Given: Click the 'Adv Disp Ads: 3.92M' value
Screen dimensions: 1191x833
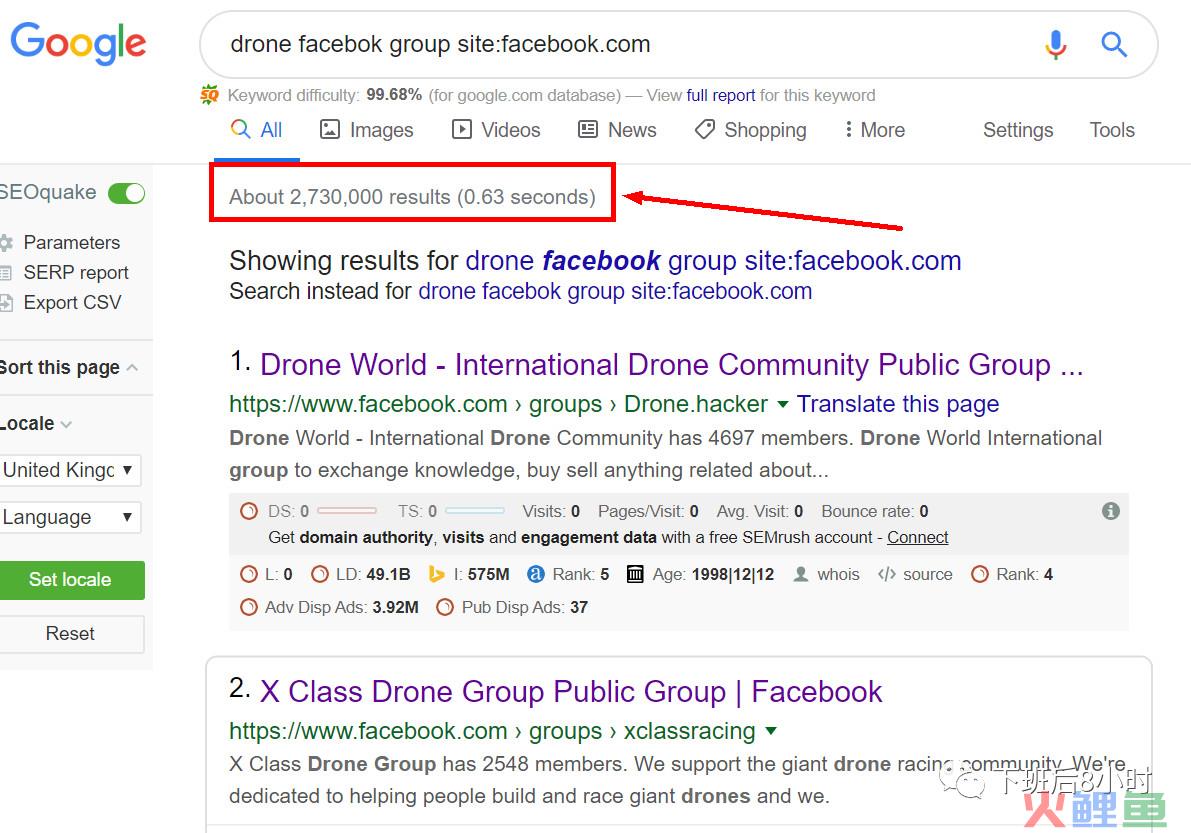Looking at the screenshot, I should [x=396, y=607].
